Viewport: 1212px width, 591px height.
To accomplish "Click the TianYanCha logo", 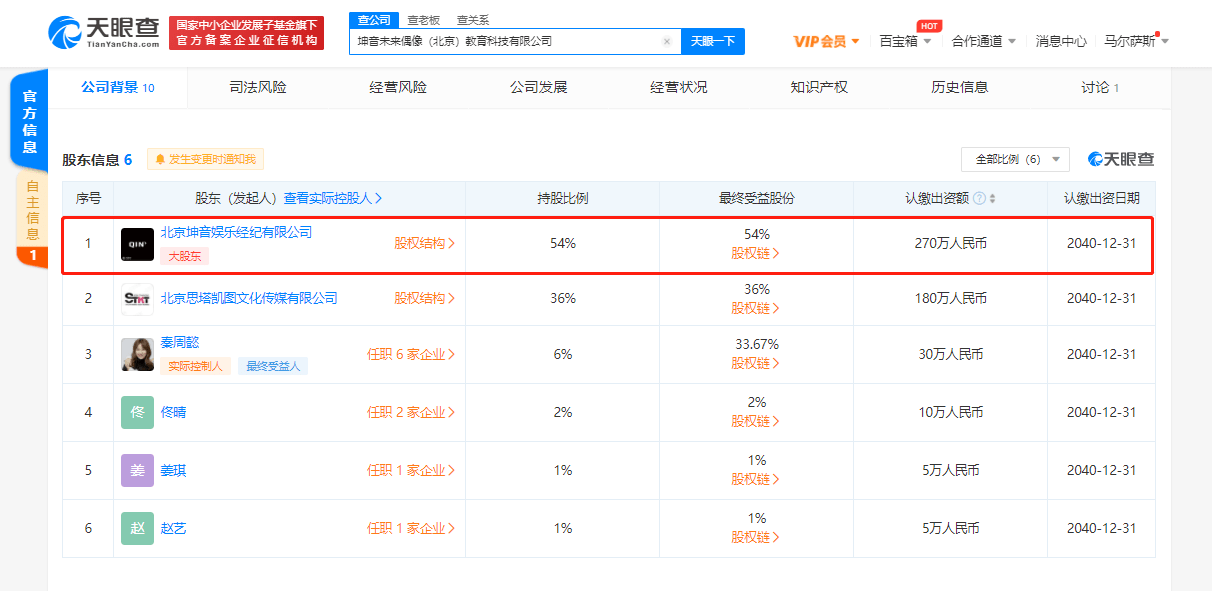I will click(103, 32).
